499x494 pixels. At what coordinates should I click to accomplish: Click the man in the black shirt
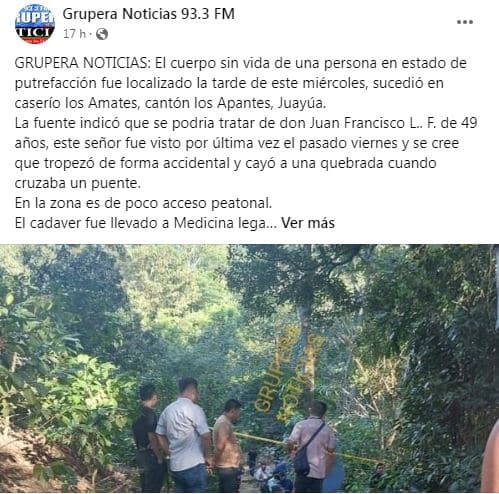tap(147, 438)
